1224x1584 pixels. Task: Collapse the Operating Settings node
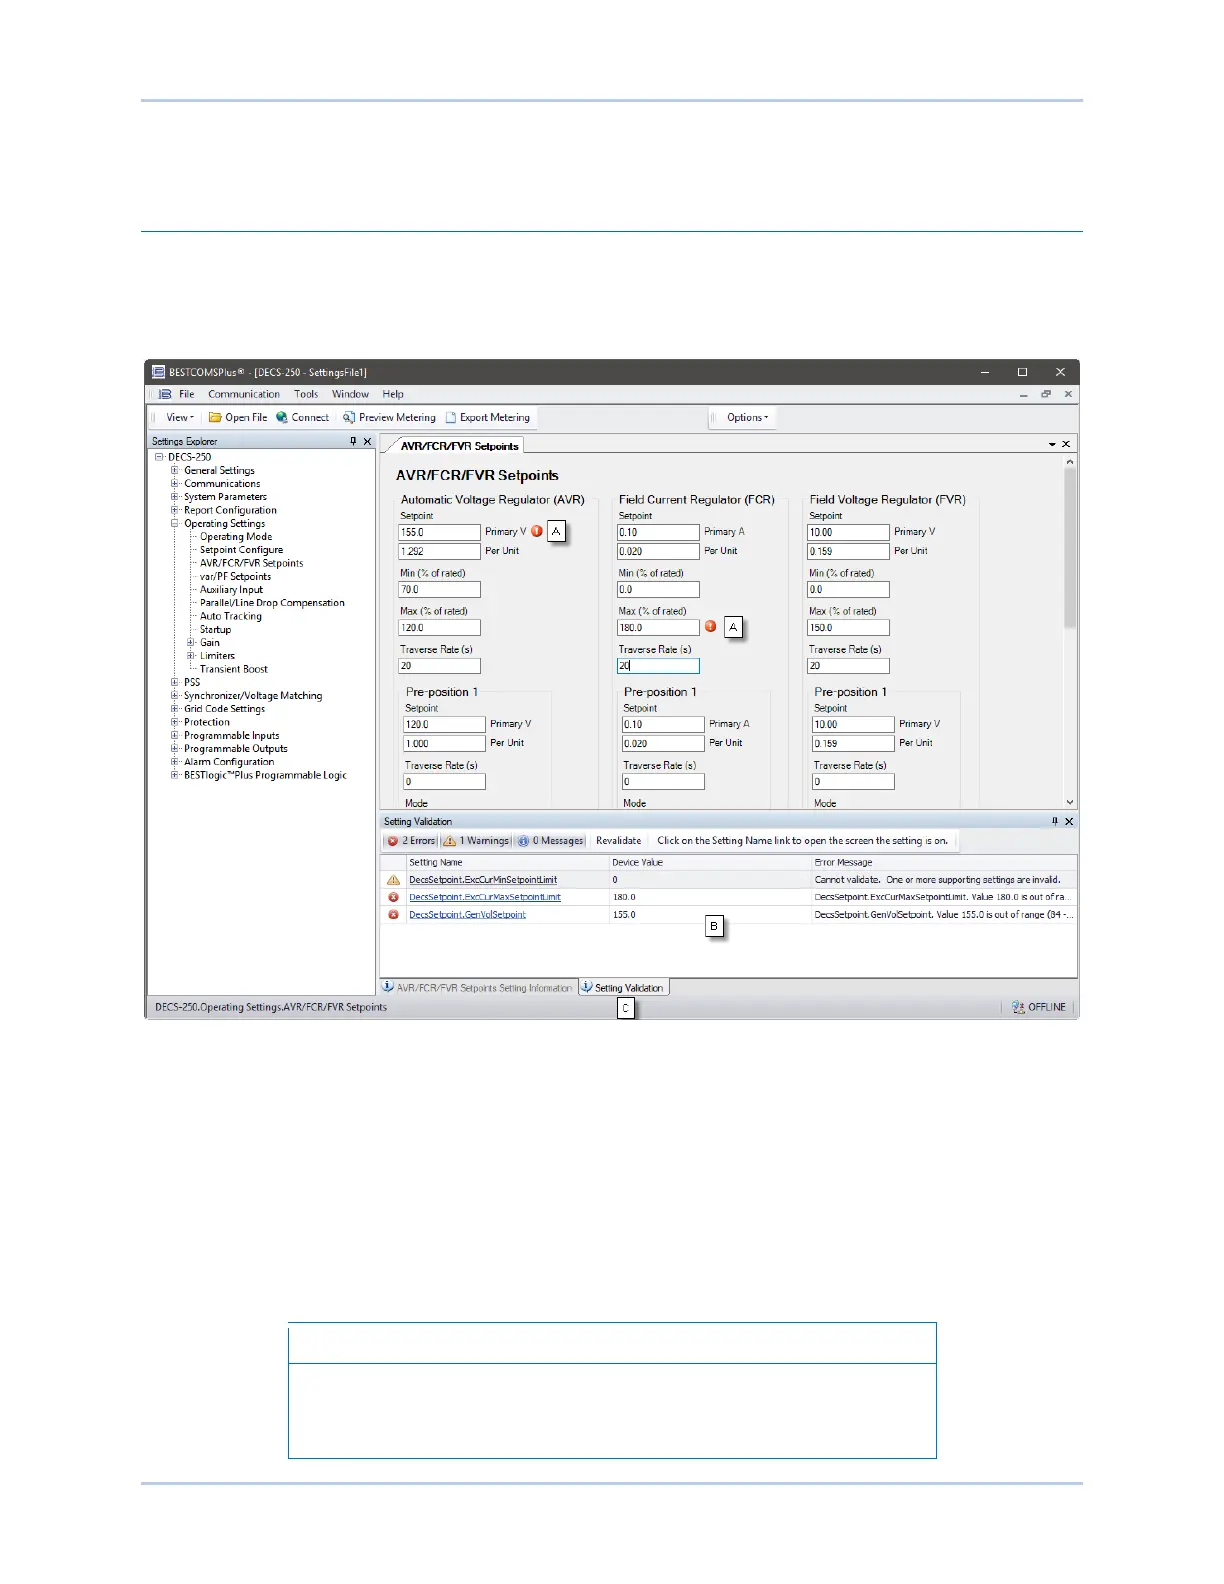pos(175,523)
